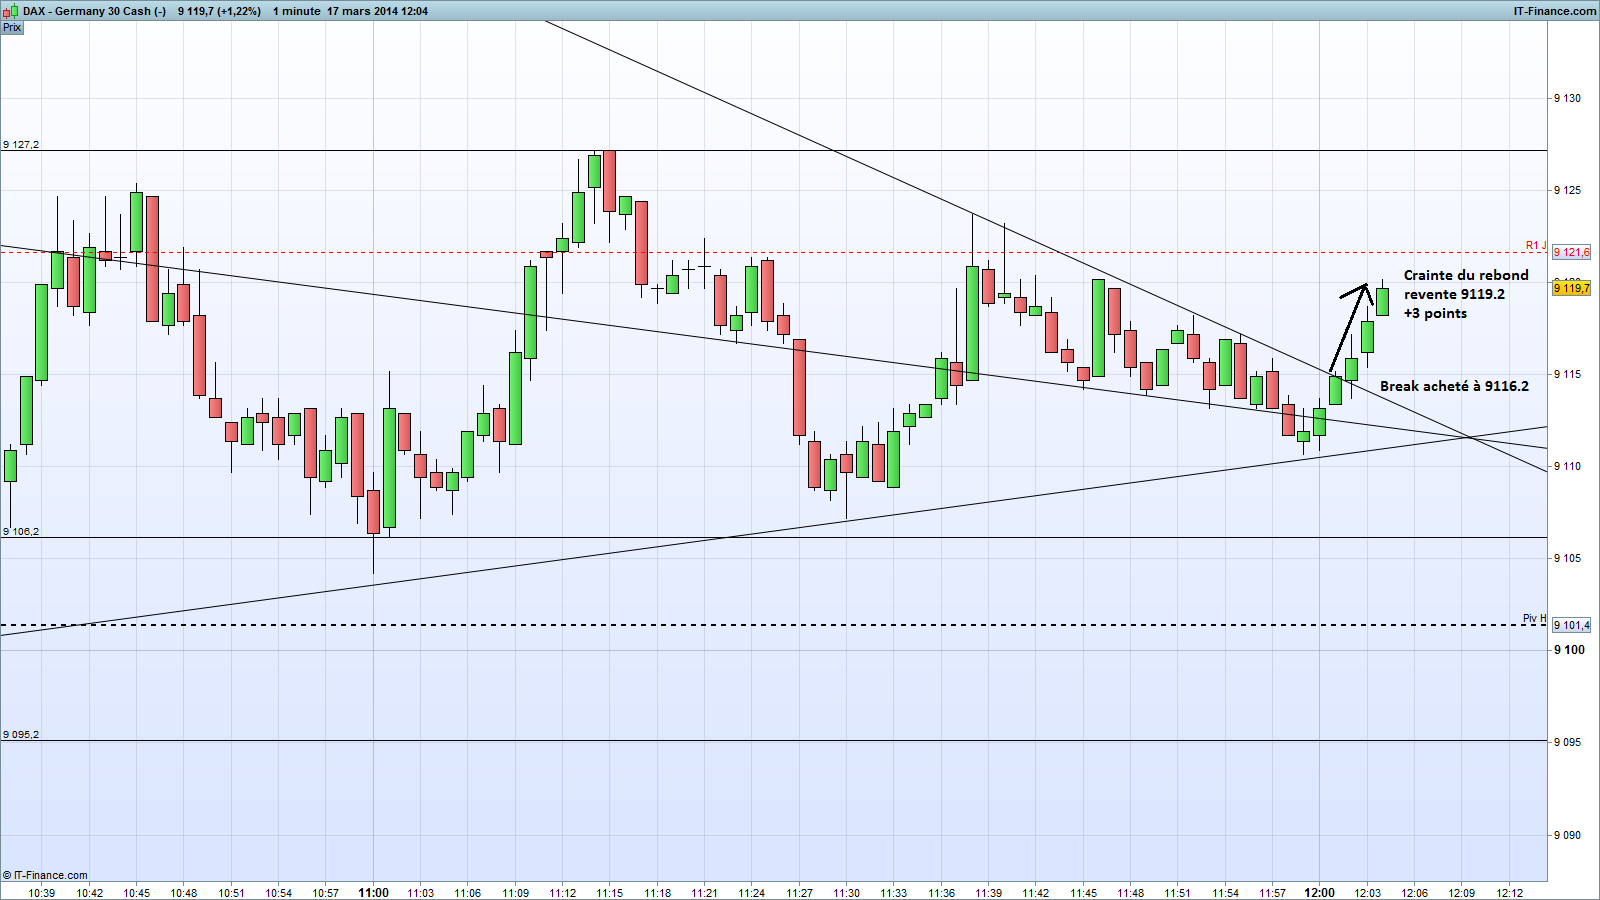
Task: Click the 12:12 time axis label
Action: pos(1509,893)
